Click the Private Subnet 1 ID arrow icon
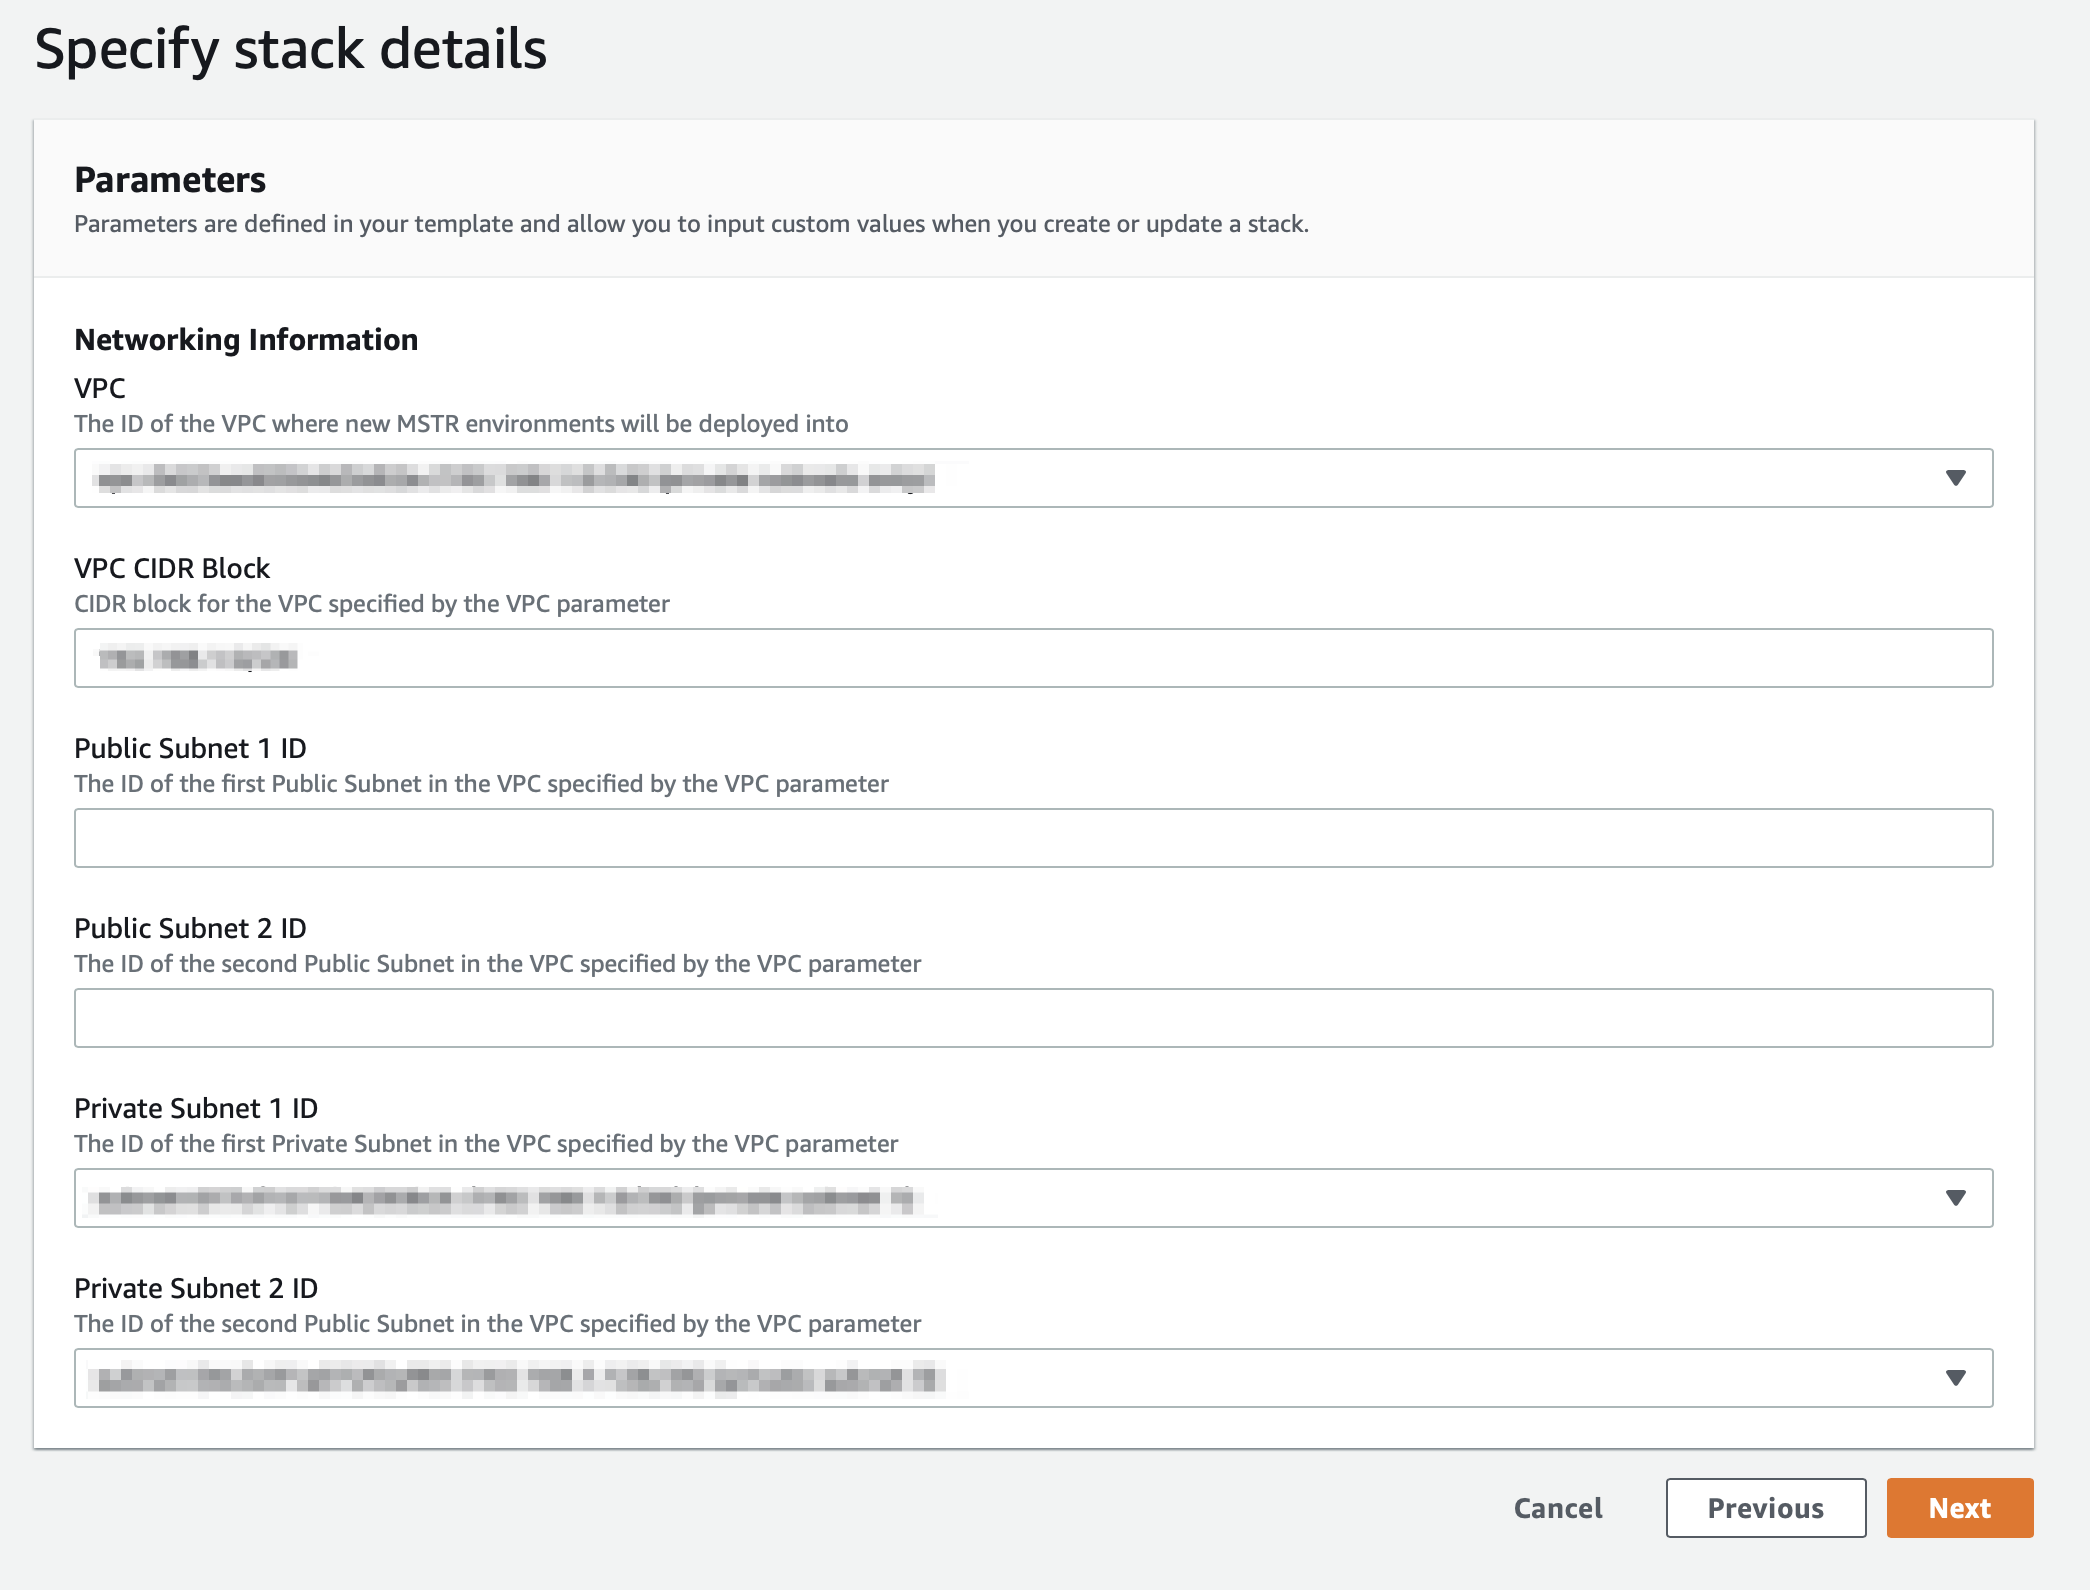Screen dimensions: 2090x1590 pyautogui.click(x=1955, y=1198)
